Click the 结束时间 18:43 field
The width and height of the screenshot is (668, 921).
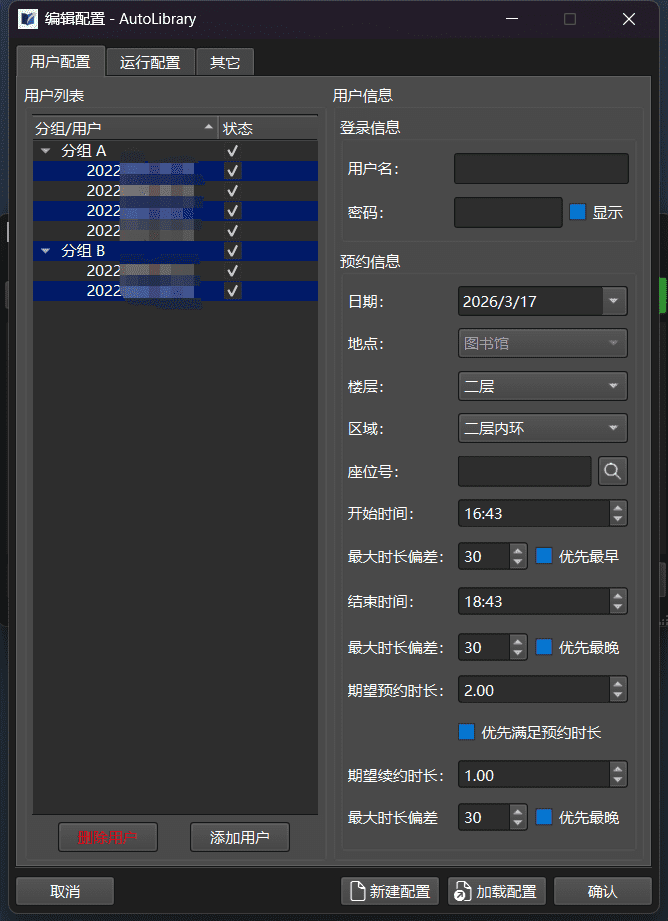point(533,601)
